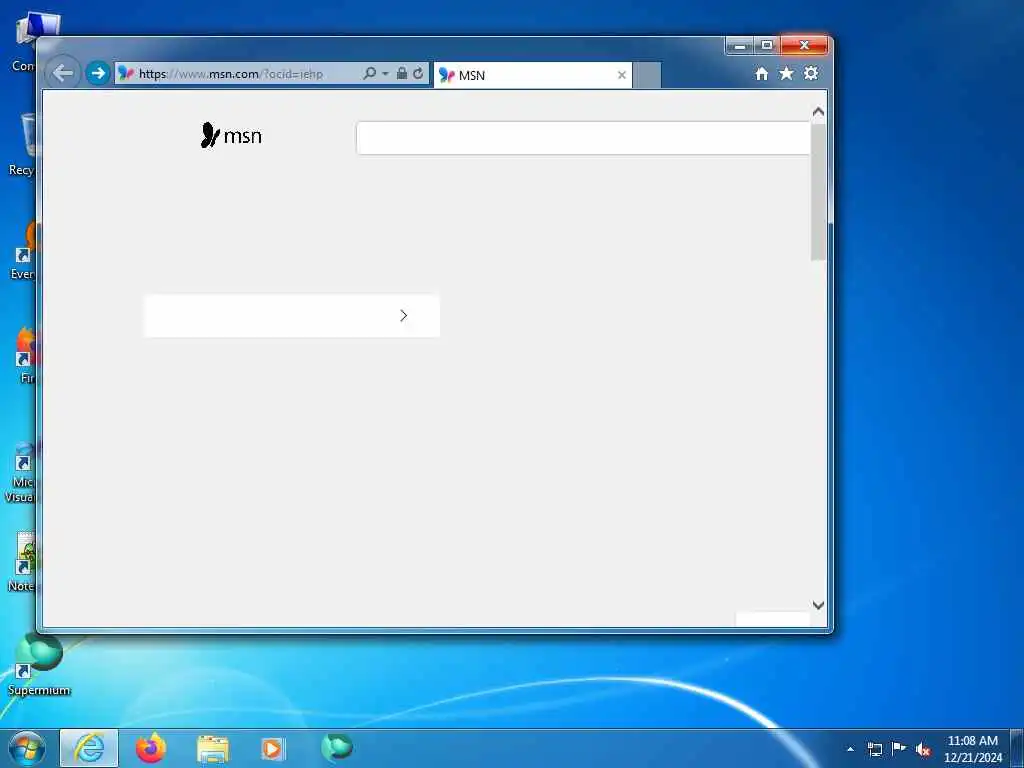
Task: Launch Supermium from the taskbar
Action: [337, 747]
